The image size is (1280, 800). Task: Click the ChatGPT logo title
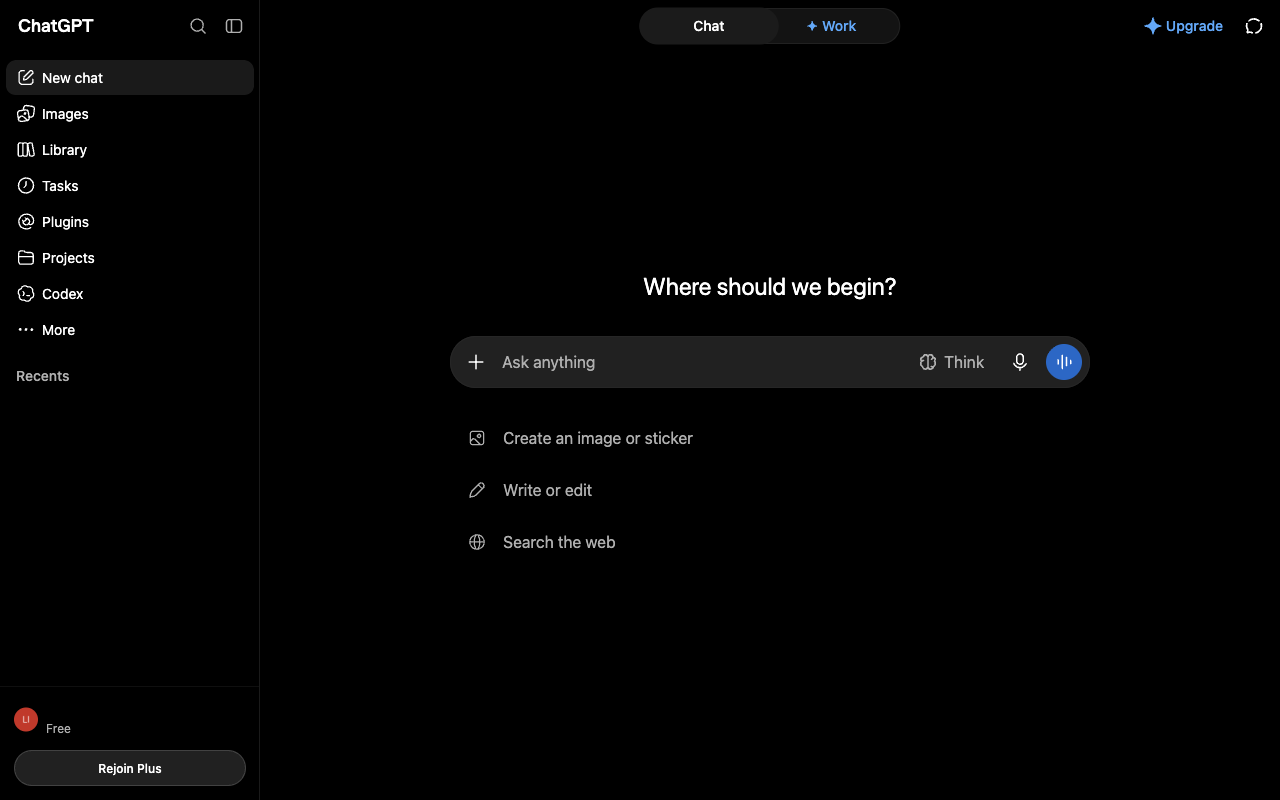tap(56, 26)
